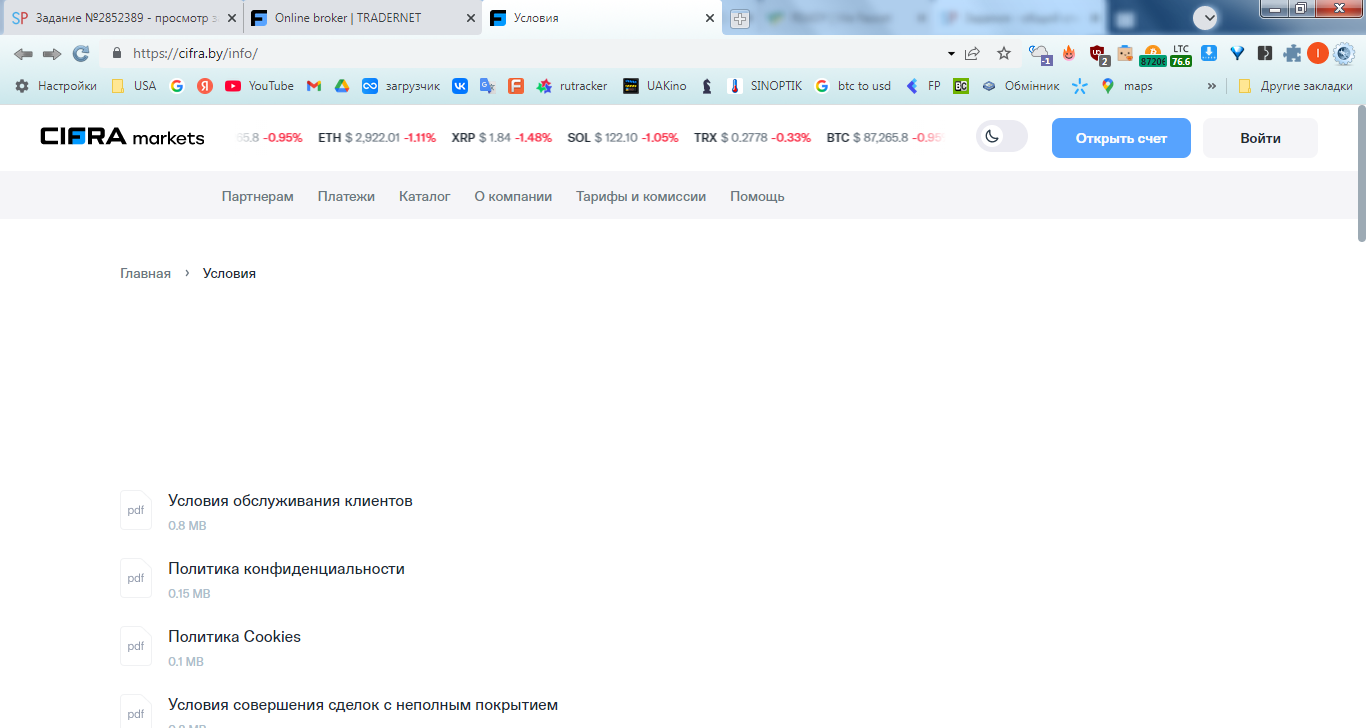Image resolution: width=1366 pixels, height=728 pixels.
Task: Open the rutracker bookmark
Action: (x=572, y=86)
